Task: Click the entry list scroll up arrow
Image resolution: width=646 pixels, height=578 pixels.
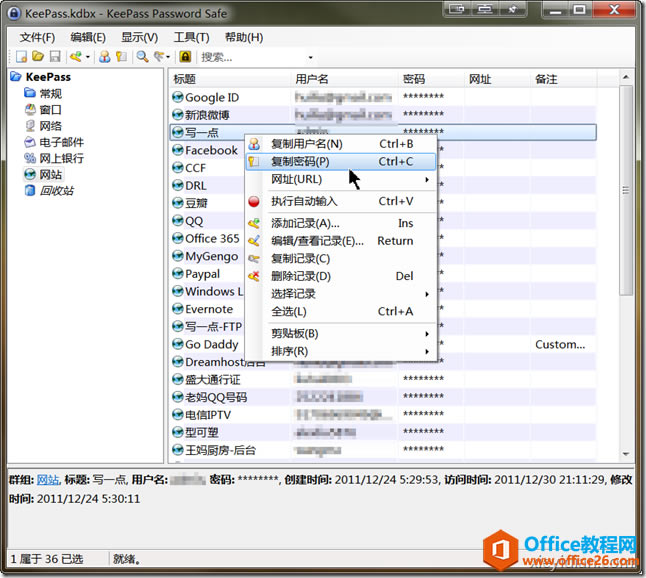Action: click(x=626, y=77)
